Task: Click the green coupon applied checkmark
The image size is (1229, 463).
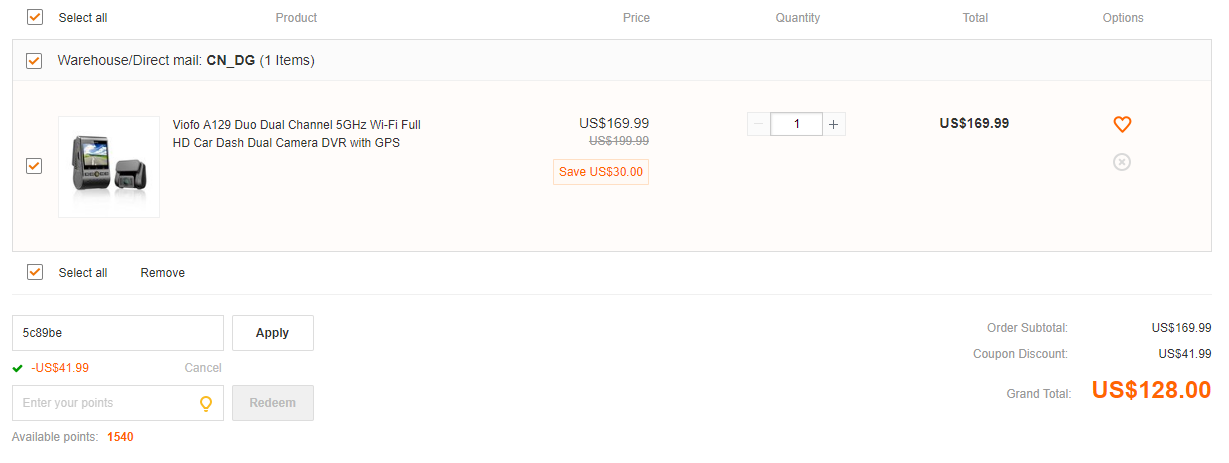Action: pyautogui.click(x=18, y=368)
